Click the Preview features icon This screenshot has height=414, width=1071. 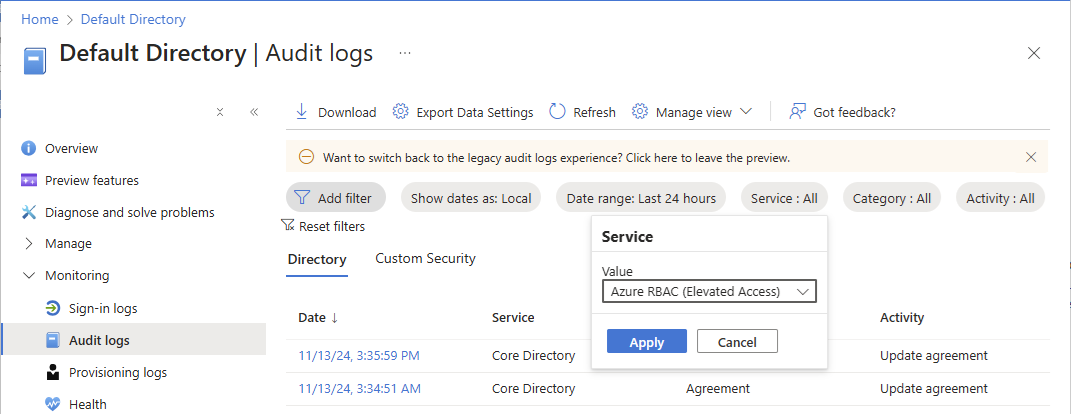coord(28,181)
